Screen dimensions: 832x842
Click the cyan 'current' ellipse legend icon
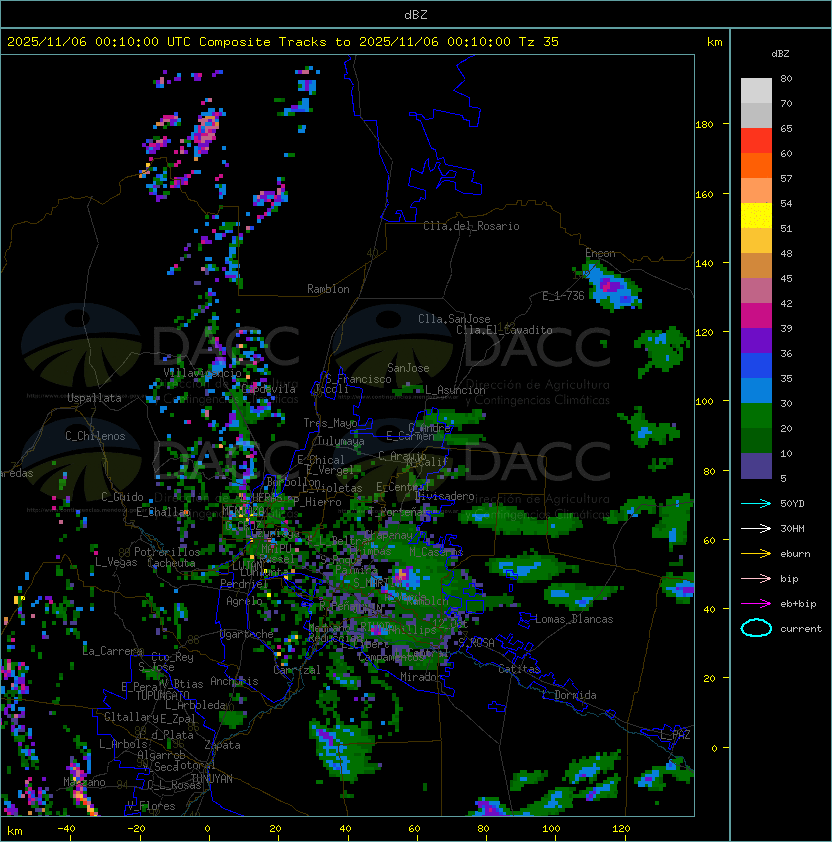coord(756,628)
